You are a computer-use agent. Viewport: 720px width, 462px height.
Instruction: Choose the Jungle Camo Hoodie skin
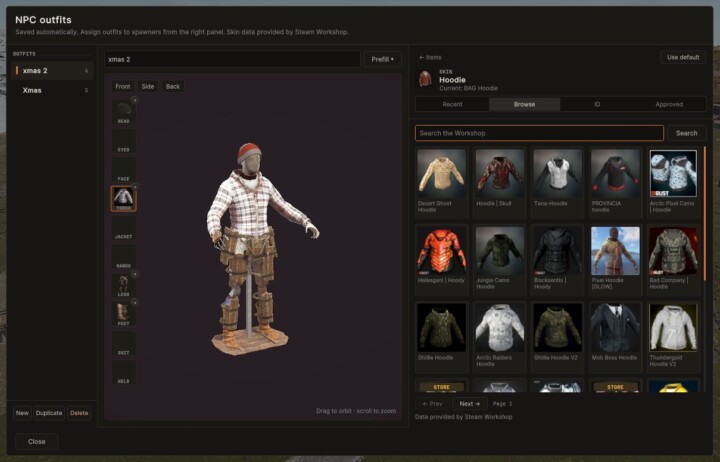[x=499, y=259]
